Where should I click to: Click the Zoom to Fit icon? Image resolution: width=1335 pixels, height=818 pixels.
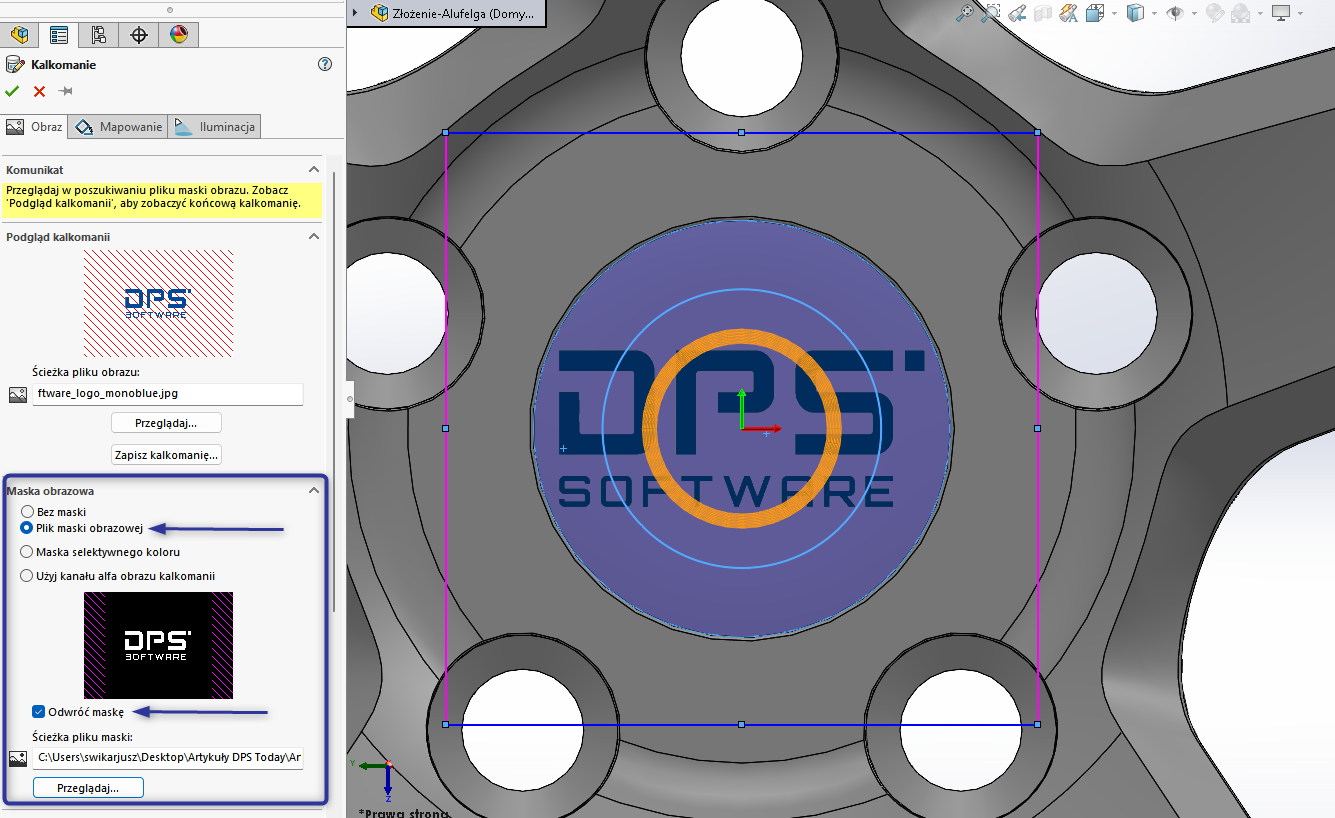coord(964,13)
